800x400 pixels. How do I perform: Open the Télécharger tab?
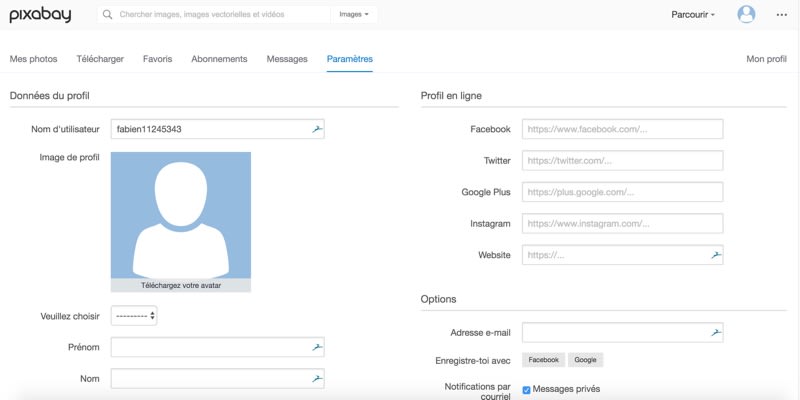coord(100,59)
